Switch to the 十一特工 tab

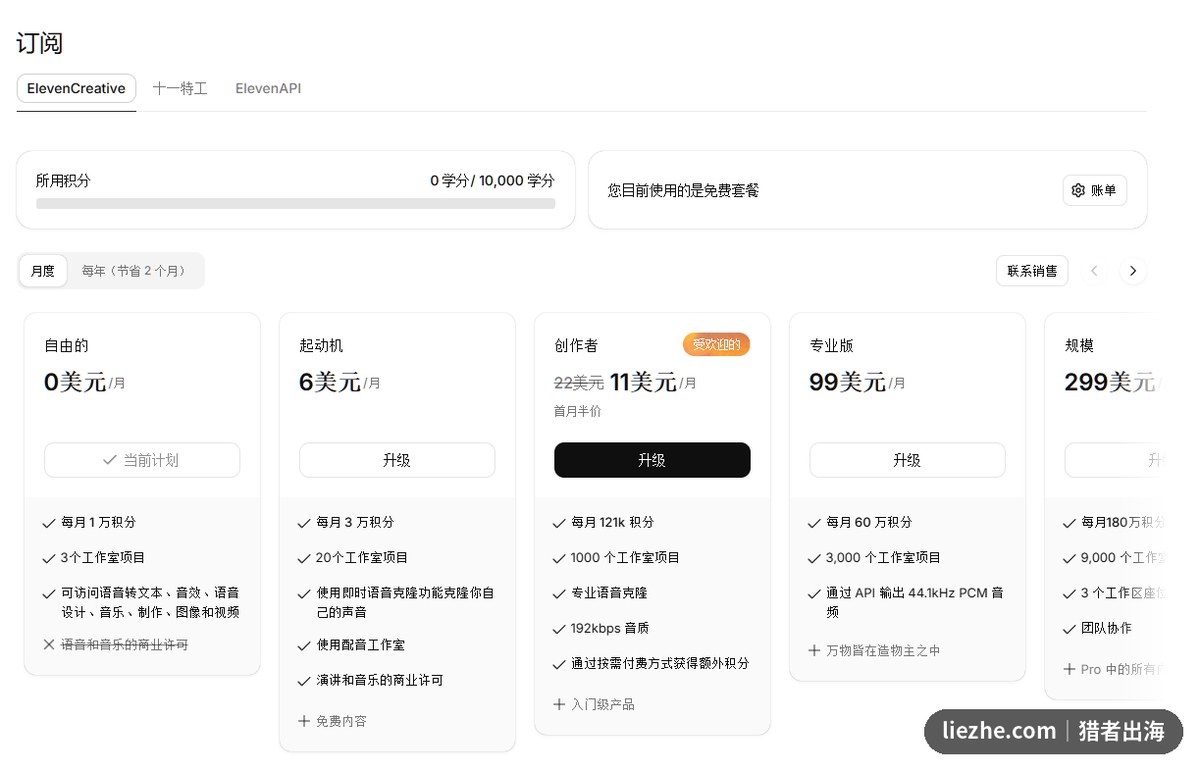click(x=180, y=88)
